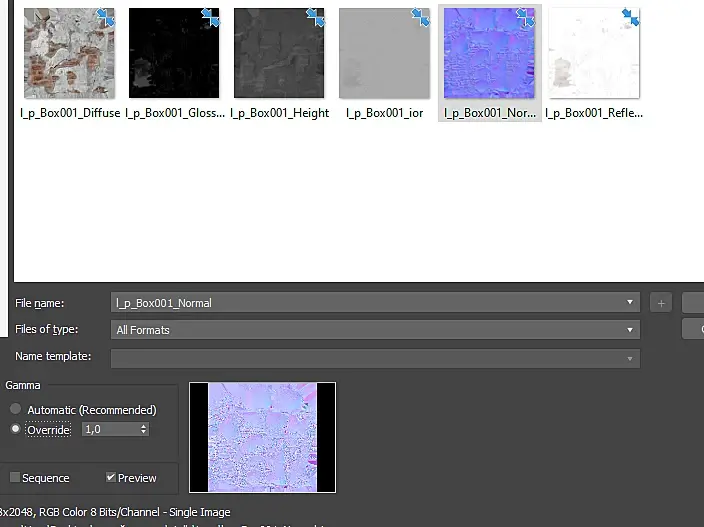The image size is (704, 527).
Task: Click the normal map preview image
Action: 263,437
